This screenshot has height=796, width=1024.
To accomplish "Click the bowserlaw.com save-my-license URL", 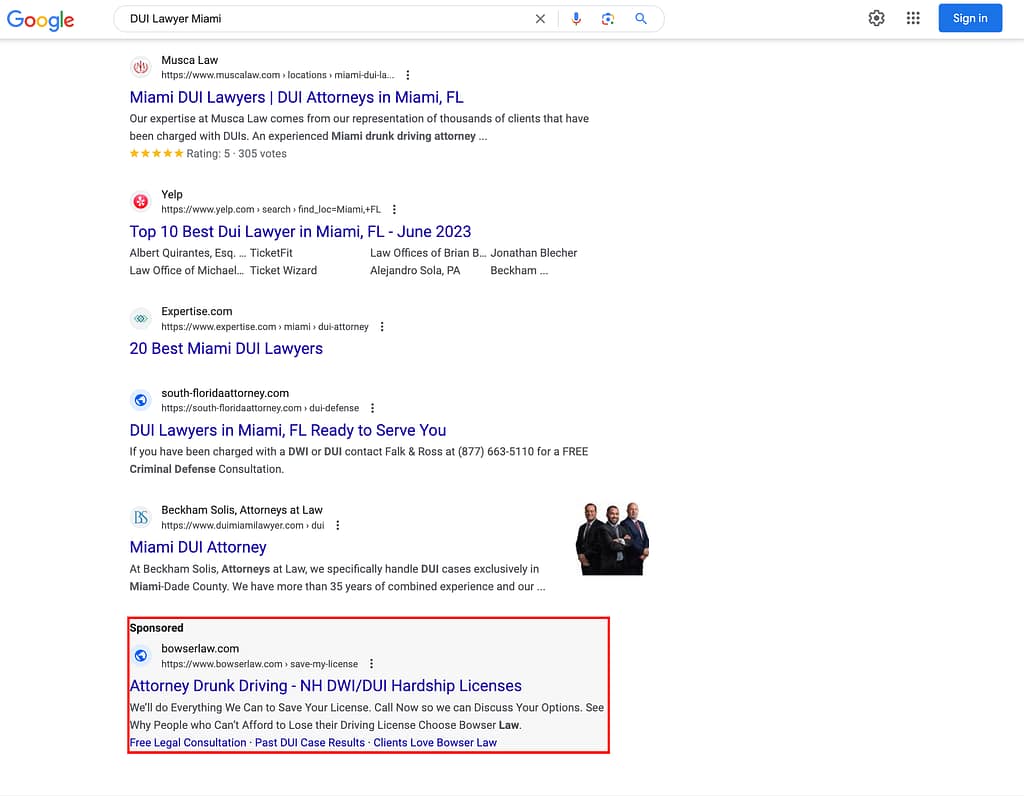I will pos(259,663).
